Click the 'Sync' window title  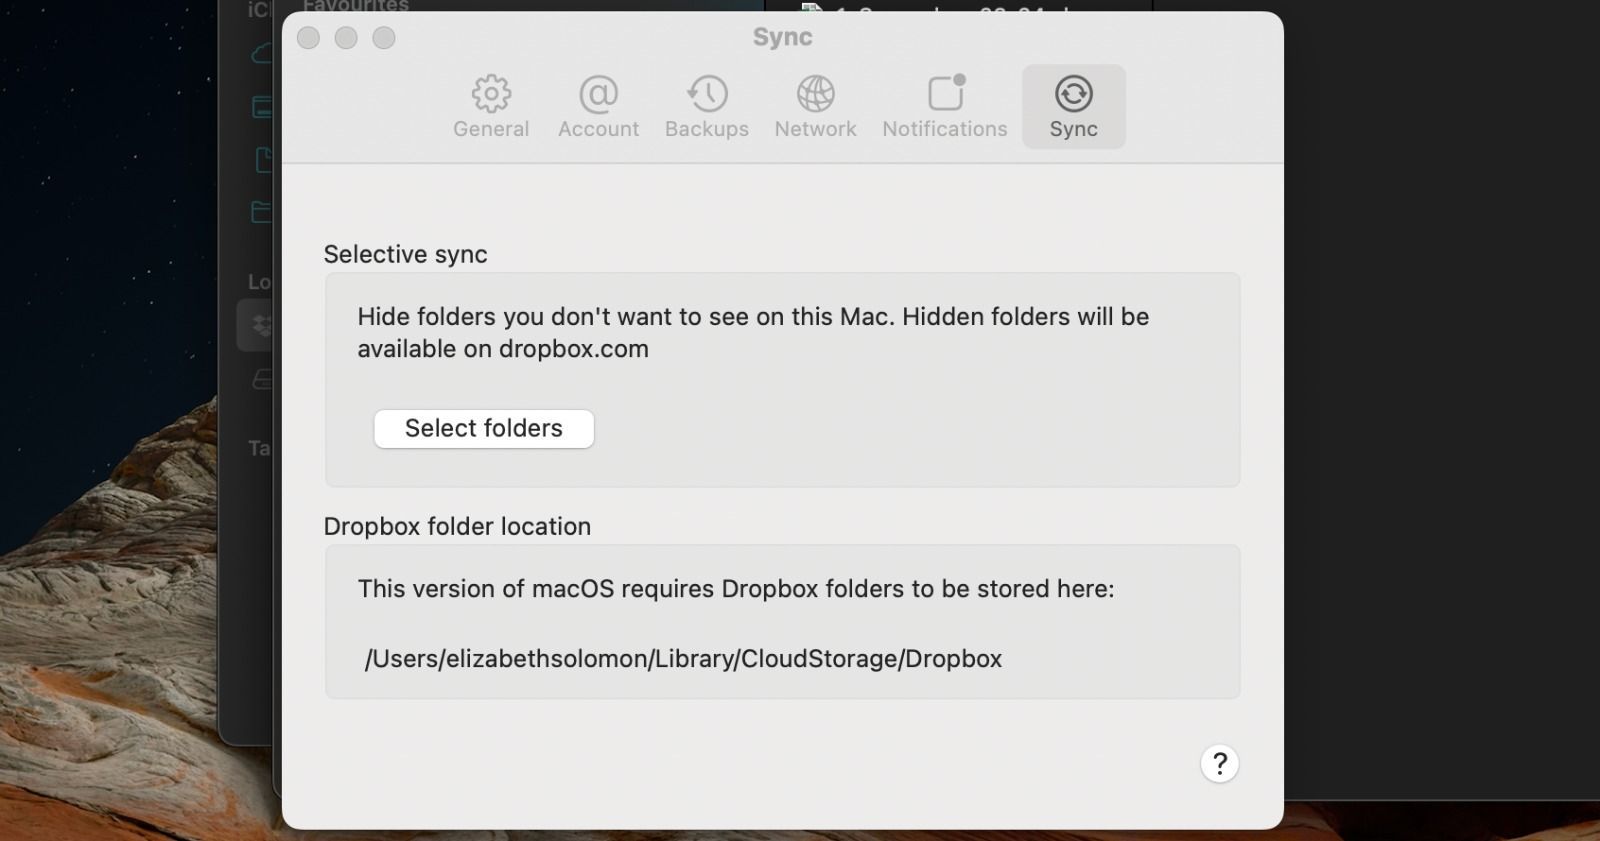coord(782,37)
